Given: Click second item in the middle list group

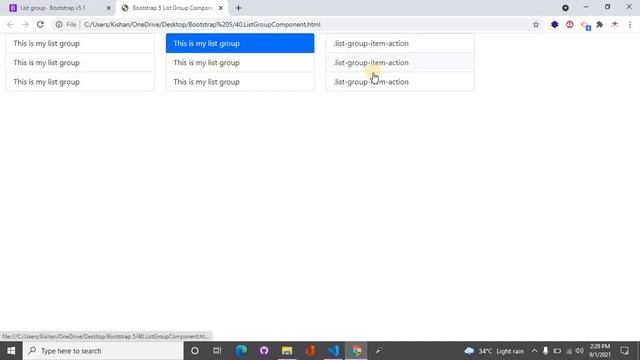Looking at the screenshot, I should (240, 62).
